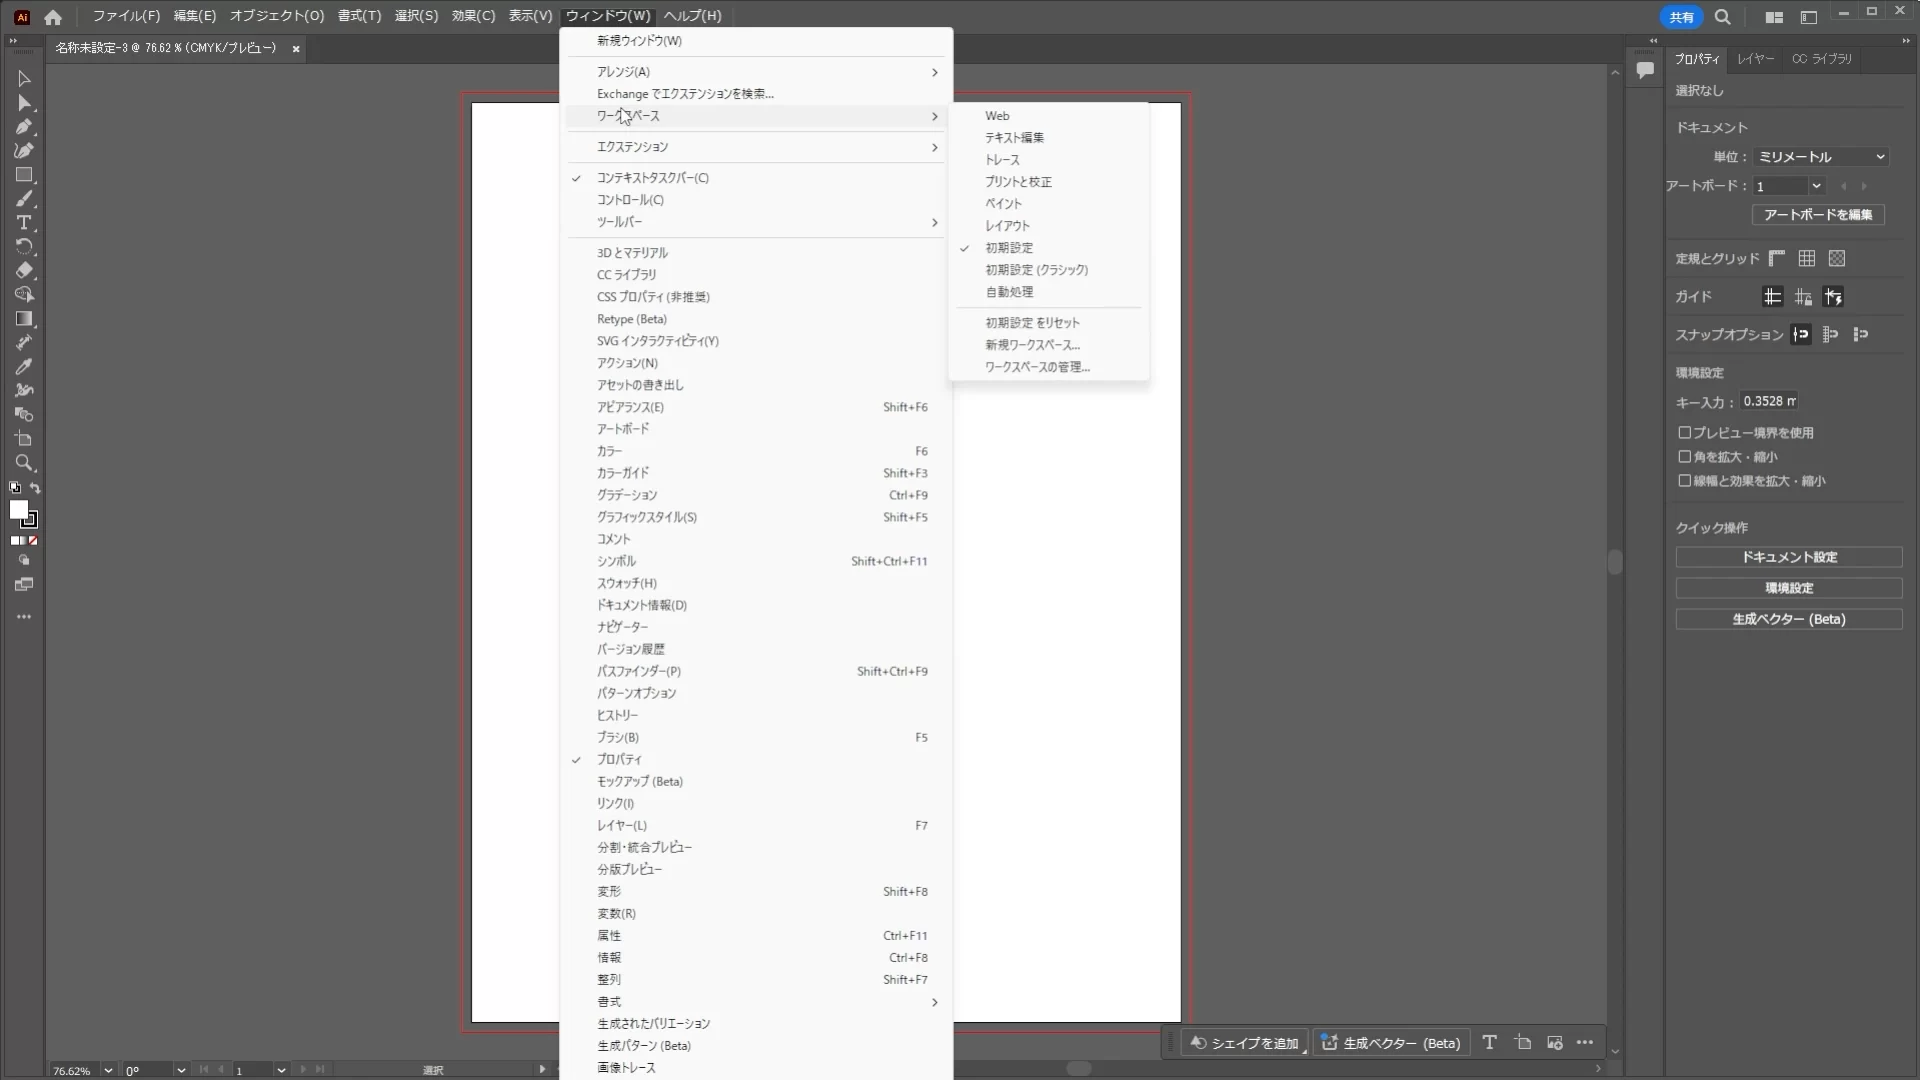Viewport: 1920px width, 1080px height.
Task: Select the Type tool
Action: (x=24, y=223)
